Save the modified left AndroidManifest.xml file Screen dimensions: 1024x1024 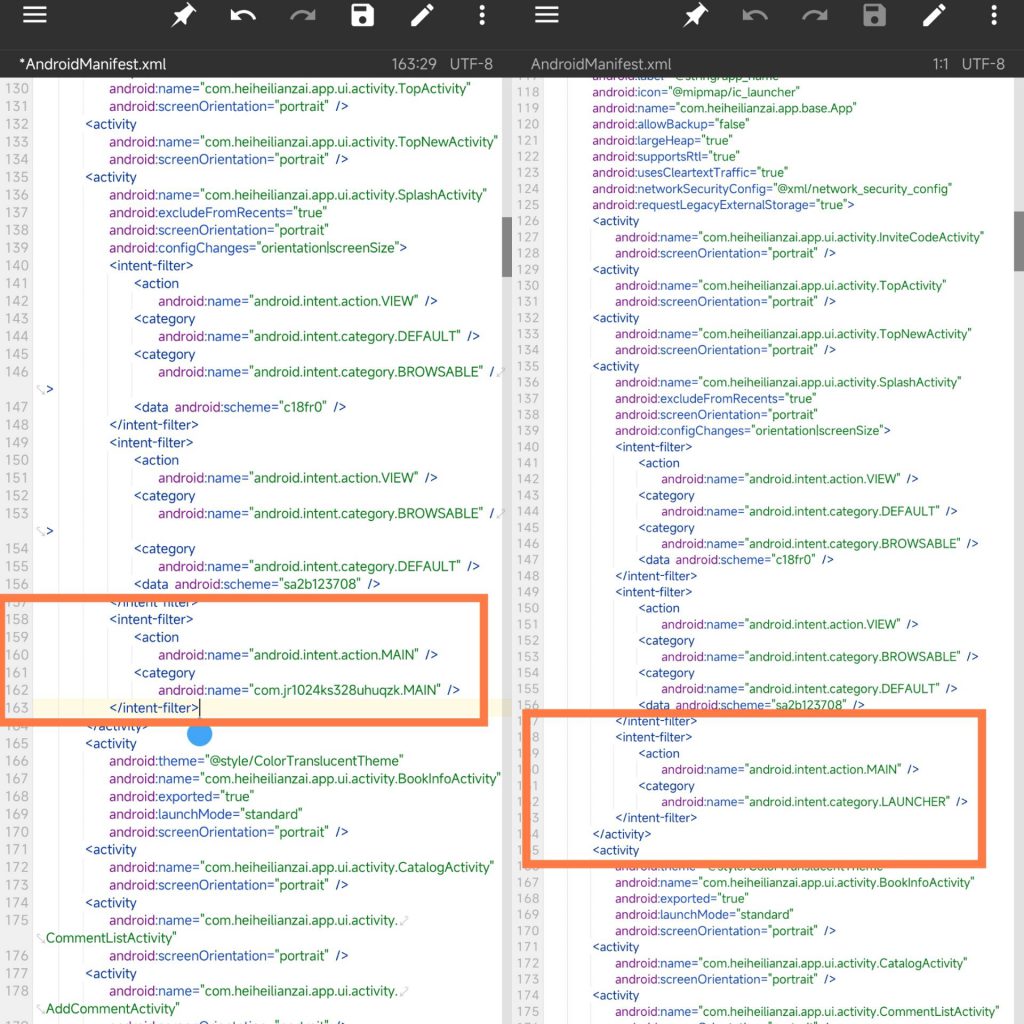pos(362,15)
